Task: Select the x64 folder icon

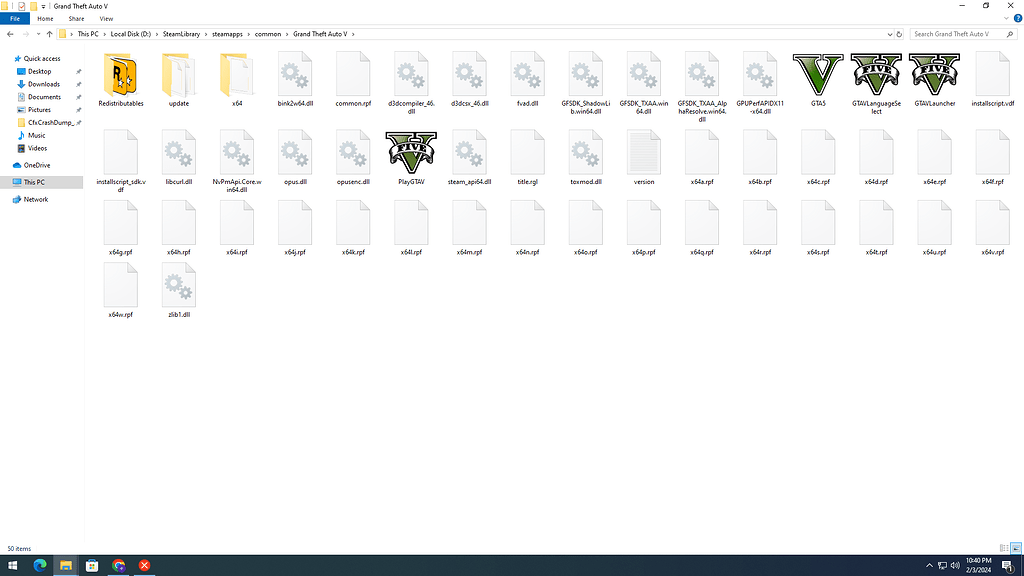Action: coord(237,74)
